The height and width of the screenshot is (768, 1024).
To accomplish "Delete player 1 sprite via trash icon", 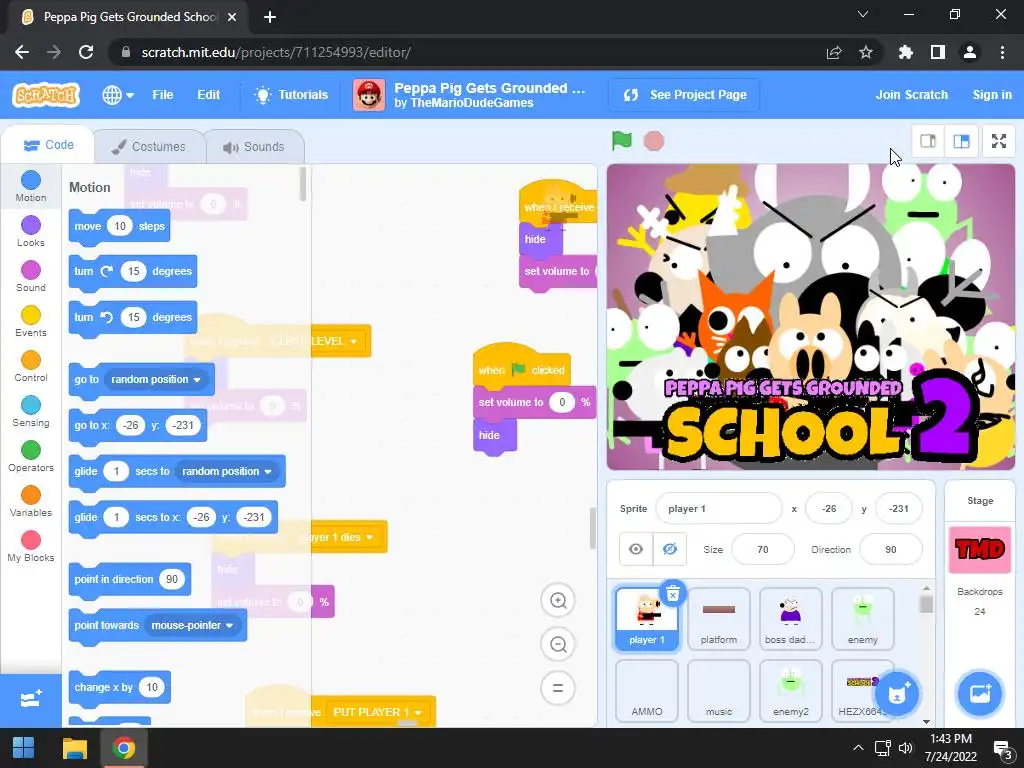I will 672,593.
